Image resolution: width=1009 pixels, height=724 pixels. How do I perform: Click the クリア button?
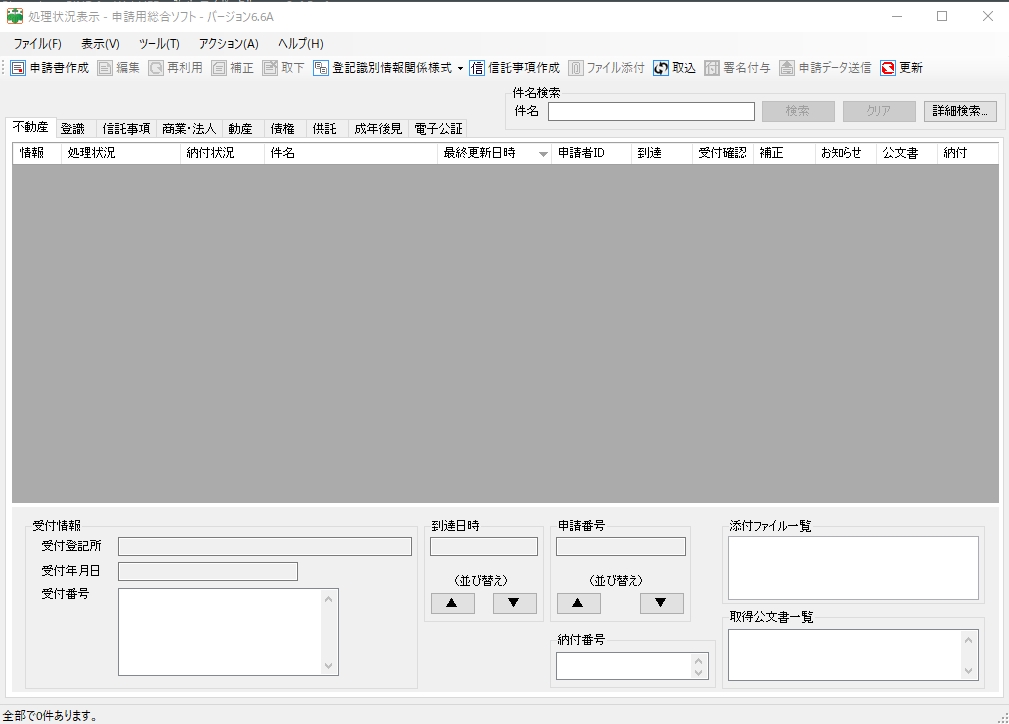879,111
